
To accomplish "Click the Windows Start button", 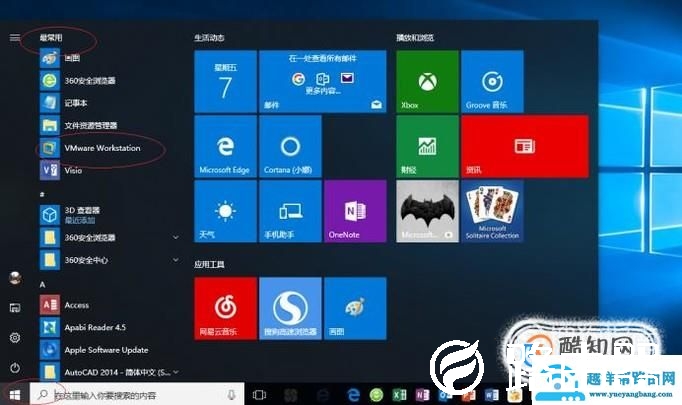I will click(15, 395).
